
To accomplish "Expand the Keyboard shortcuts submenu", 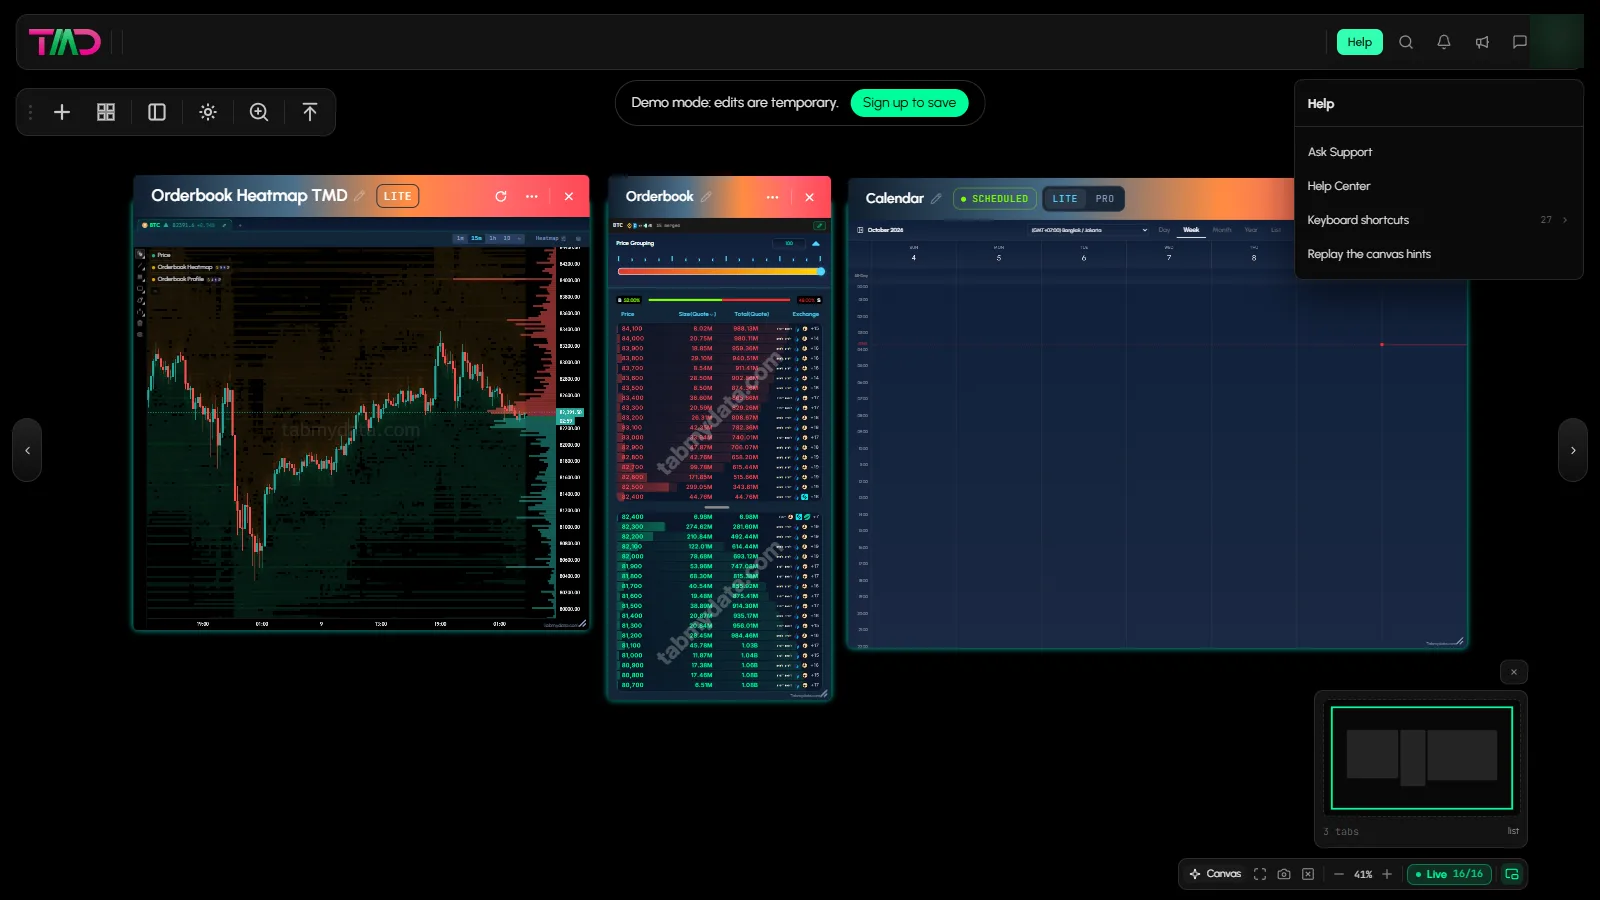I will tap(1439, 220).
